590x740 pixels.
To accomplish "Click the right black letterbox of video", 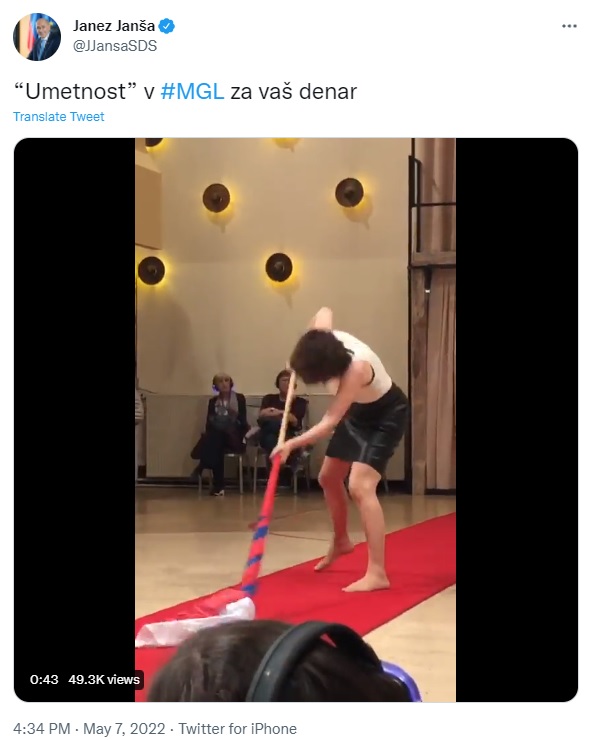I will pyautogui.click(x=516, y=420).
